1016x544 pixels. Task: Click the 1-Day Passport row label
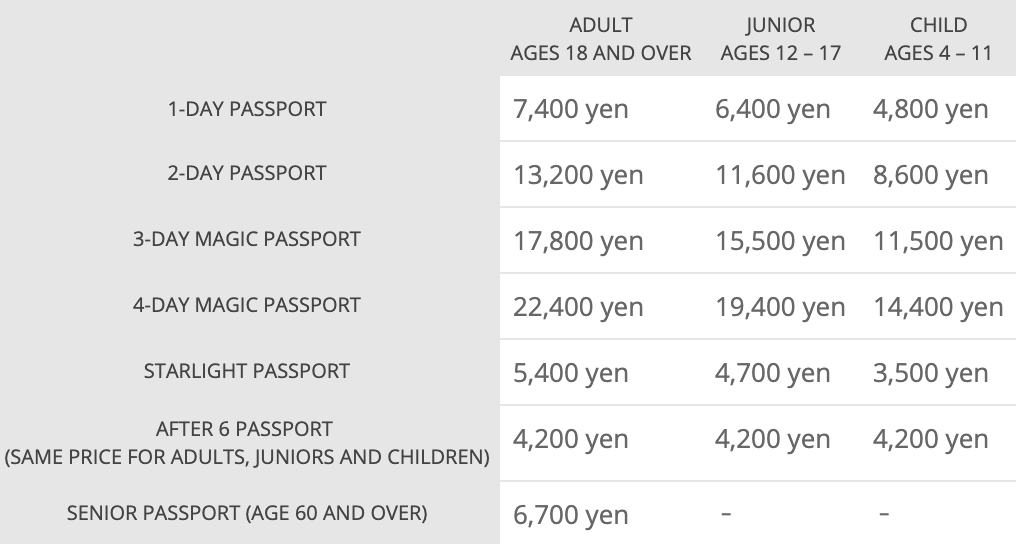[x=247, y=109]
